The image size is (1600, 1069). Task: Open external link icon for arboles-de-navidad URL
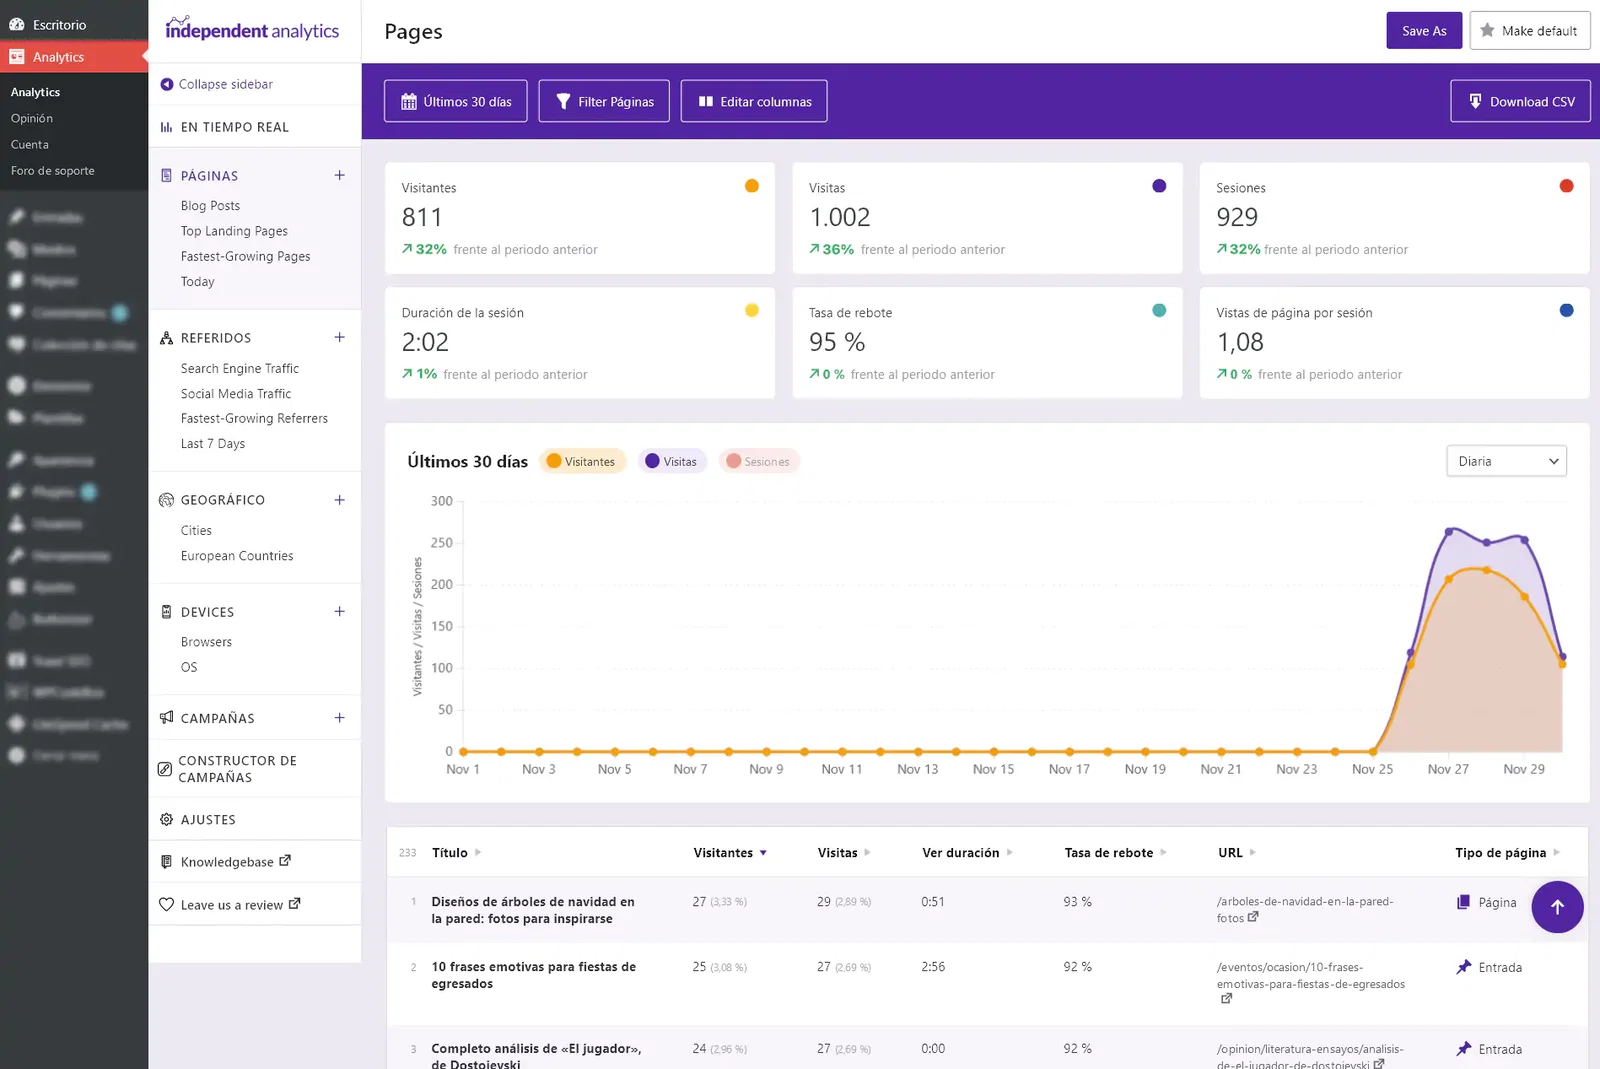pos(1253,916)
